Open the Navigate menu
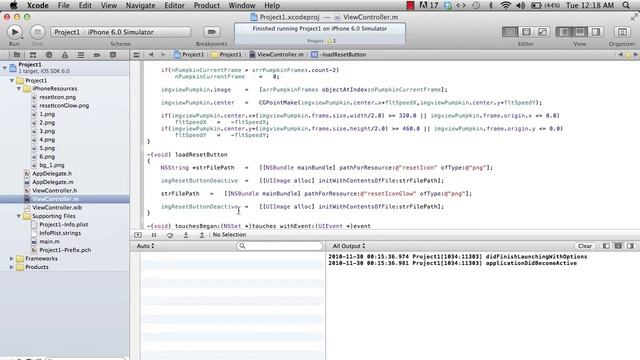This screenshot has height=360, width=640. point(140,5)
